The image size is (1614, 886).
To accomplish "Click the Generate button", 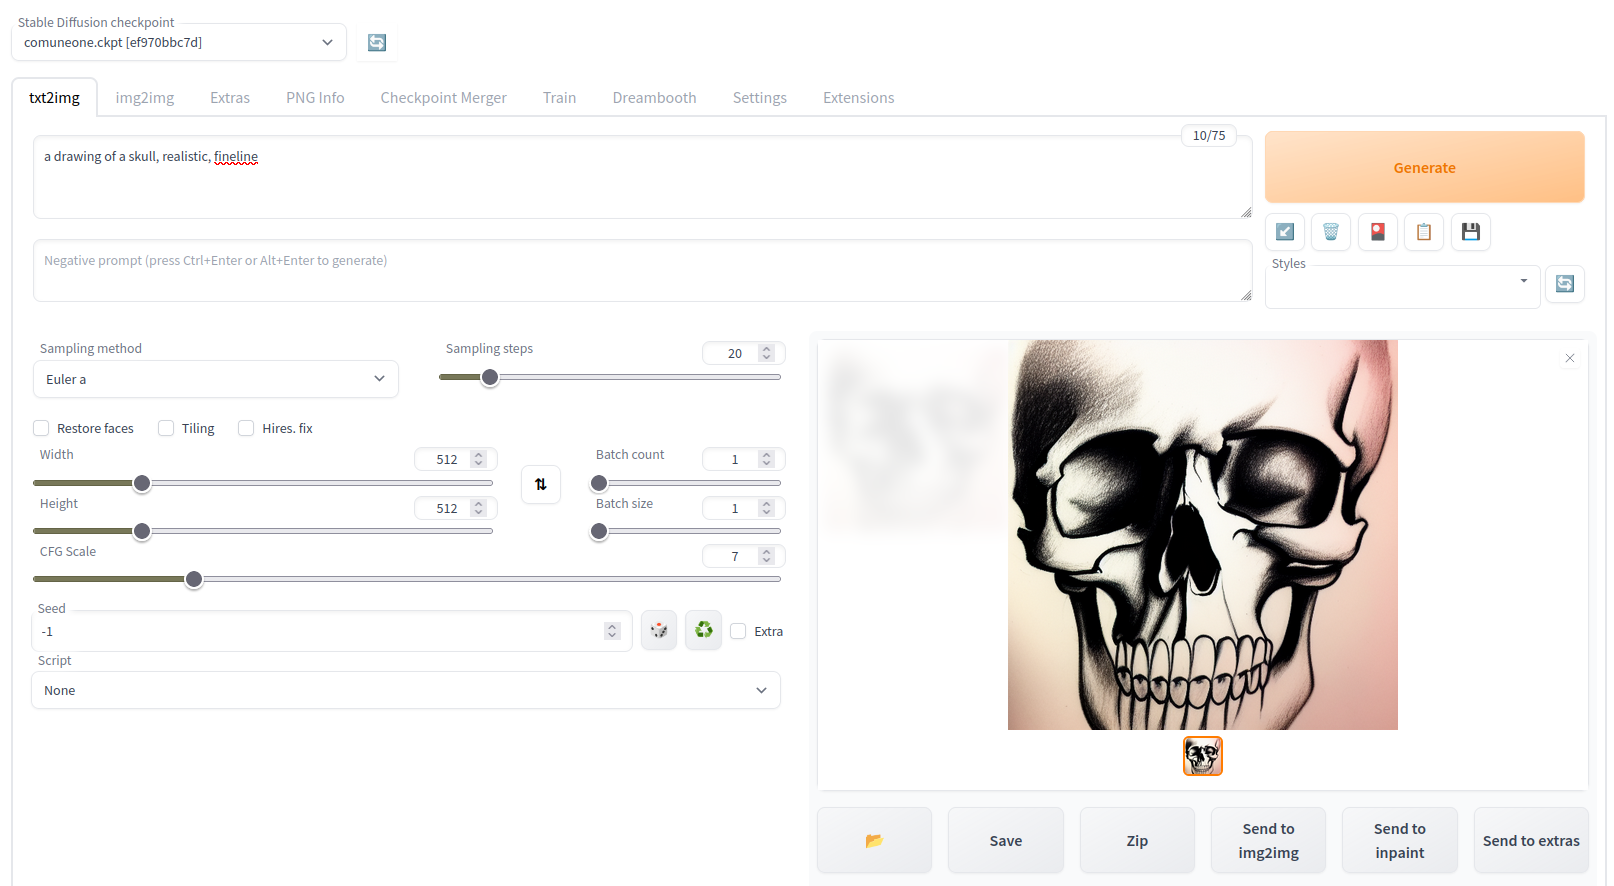I will [1424, 167].
